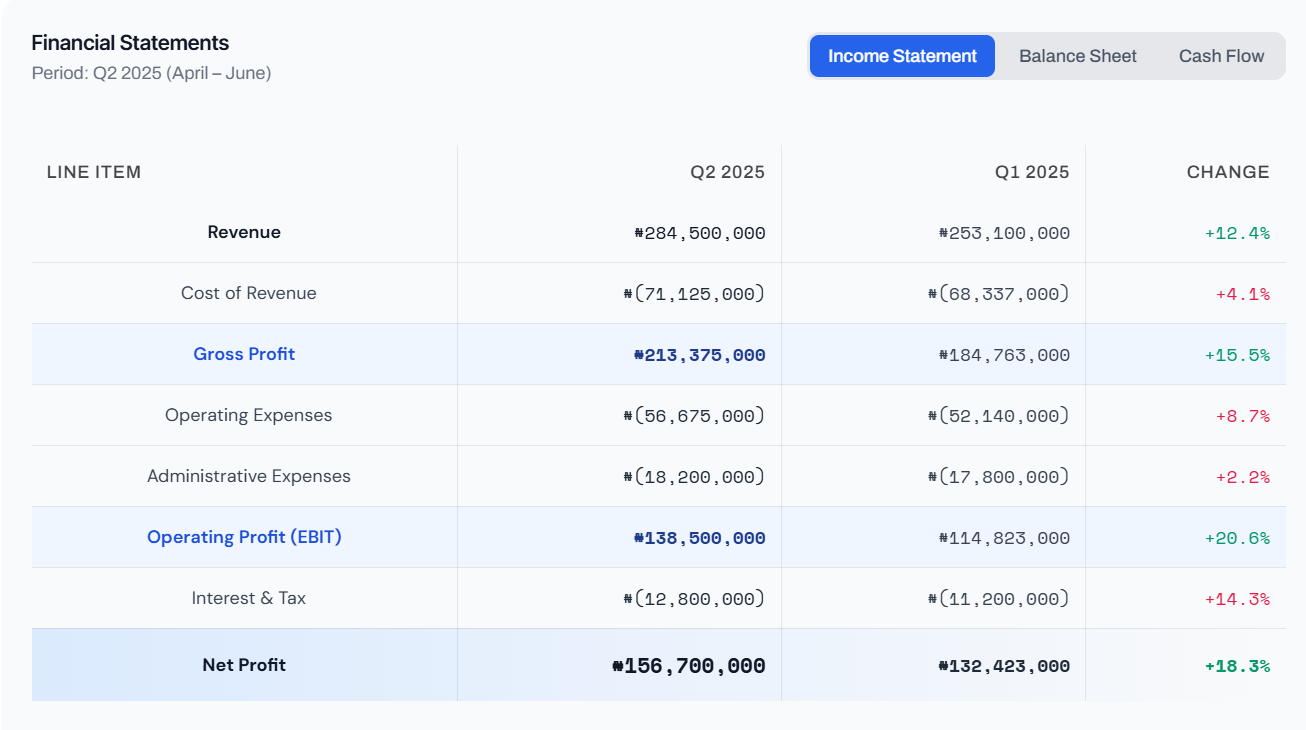Open the Balance Sheet tab
Viewport: 1306px width, 730px height.
1077,56
